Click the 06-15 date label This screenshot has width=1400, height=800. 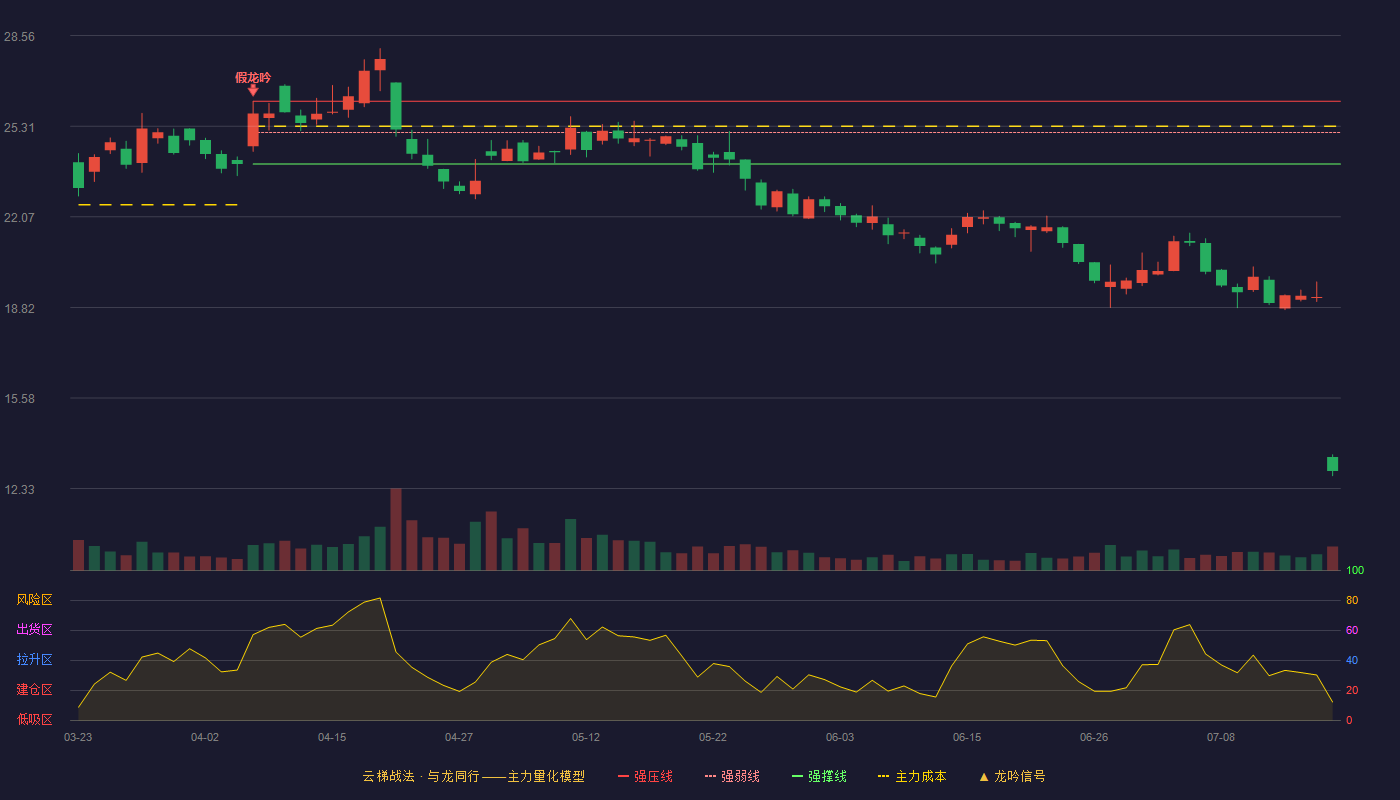coord(967,737)
